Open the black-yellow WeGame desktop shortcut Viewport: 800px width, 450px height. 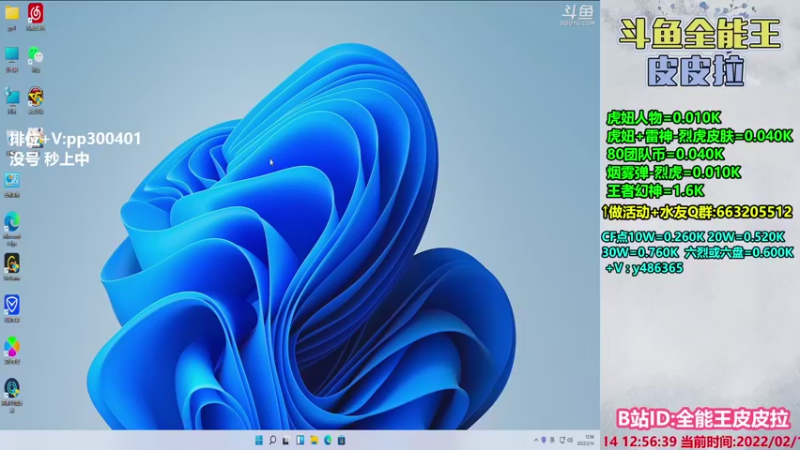click(12, 267)
